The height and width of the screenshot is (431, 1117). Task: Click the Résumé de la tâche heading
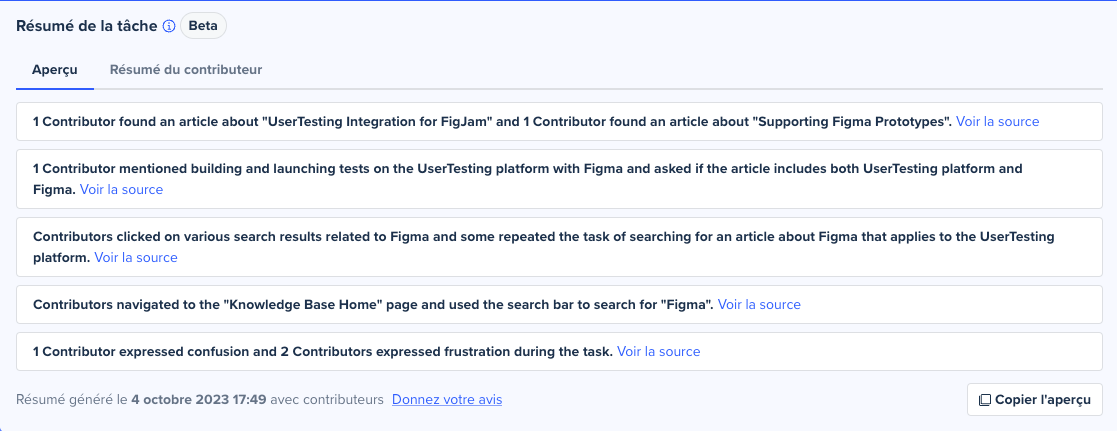[86, 26]
